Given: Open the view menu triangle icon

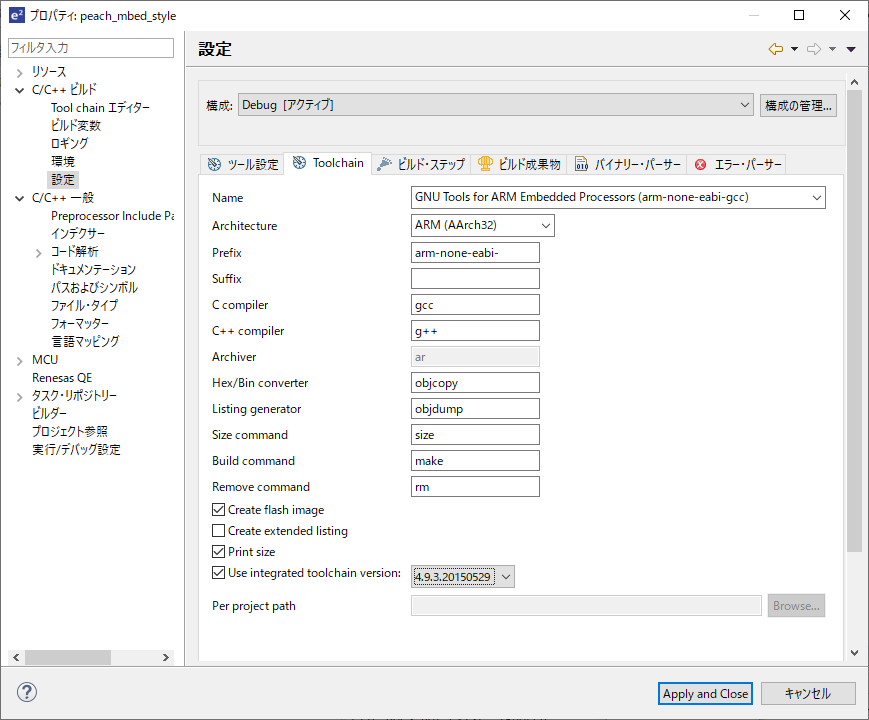Looking at the screenshot, I should tap(851, 49).
